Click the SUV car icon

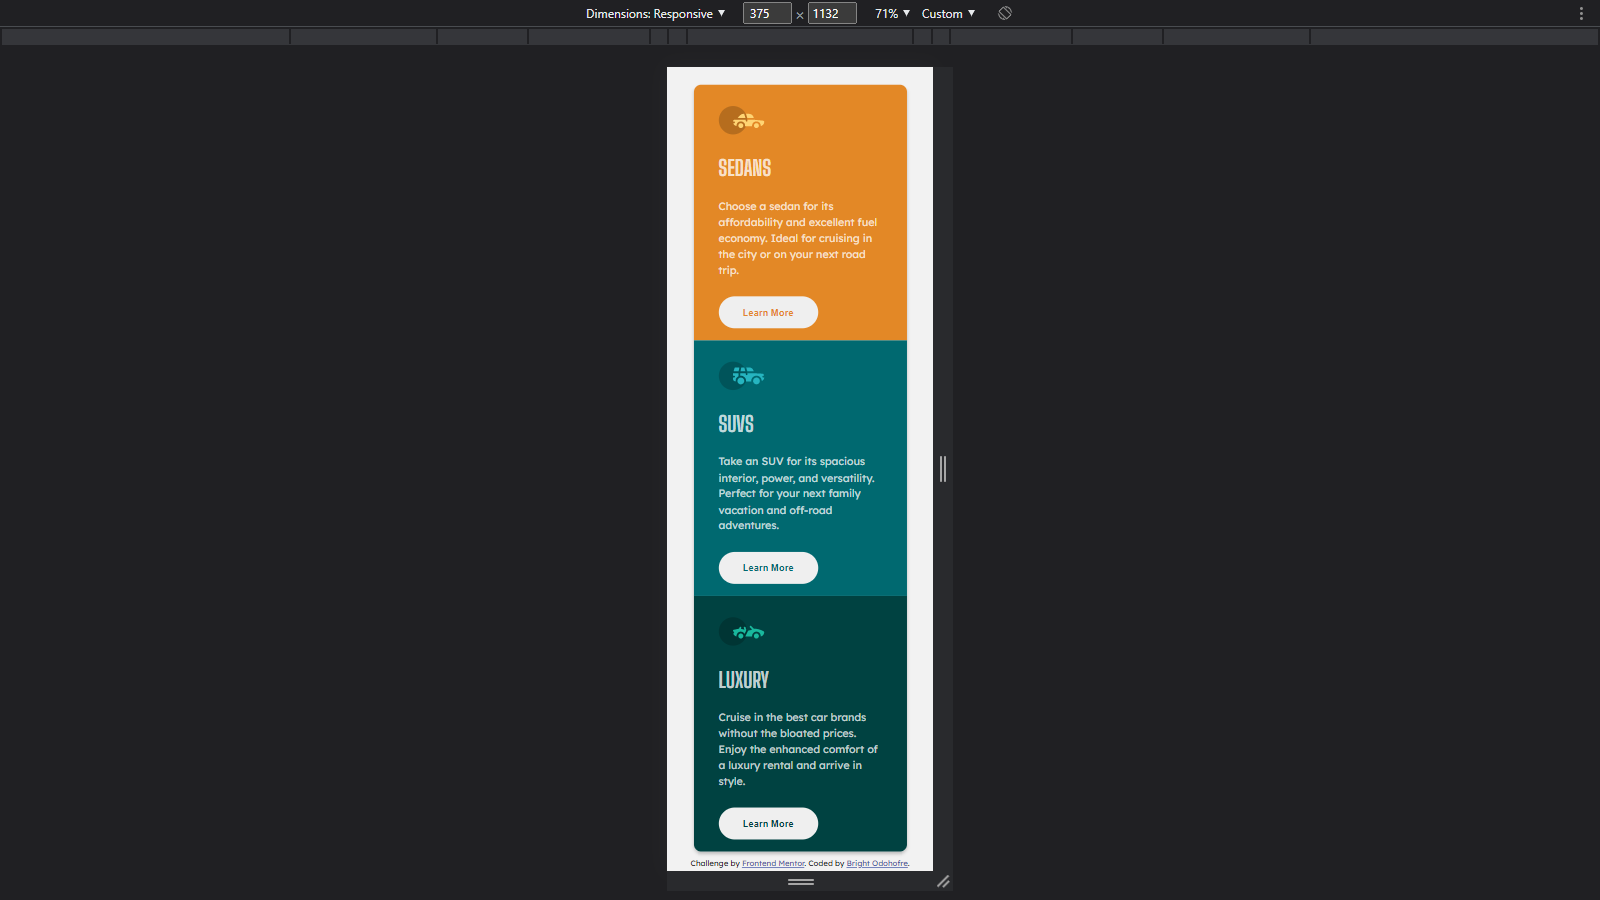tap(742, 376)
